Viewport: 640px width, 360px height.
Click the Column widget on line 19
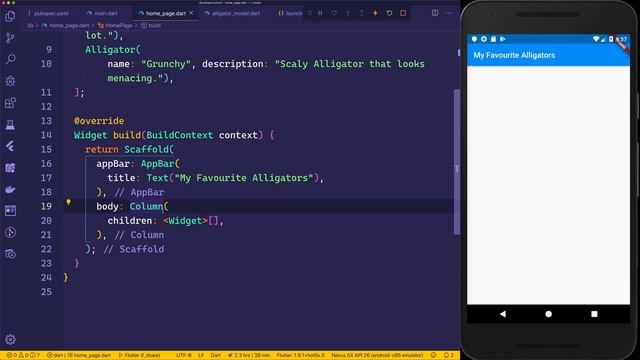pyautogui.click(x=146, y=207)
